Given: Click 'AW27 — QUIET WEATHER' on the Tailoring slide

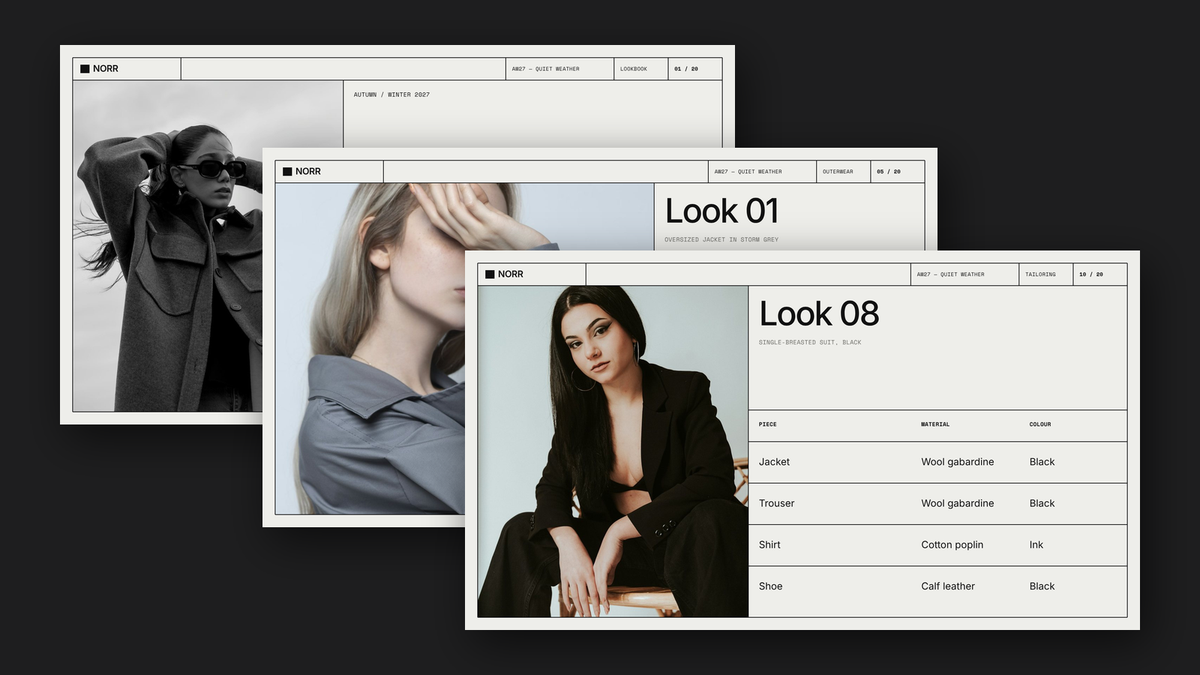Looking at the screenshot, I should [951, 274].
